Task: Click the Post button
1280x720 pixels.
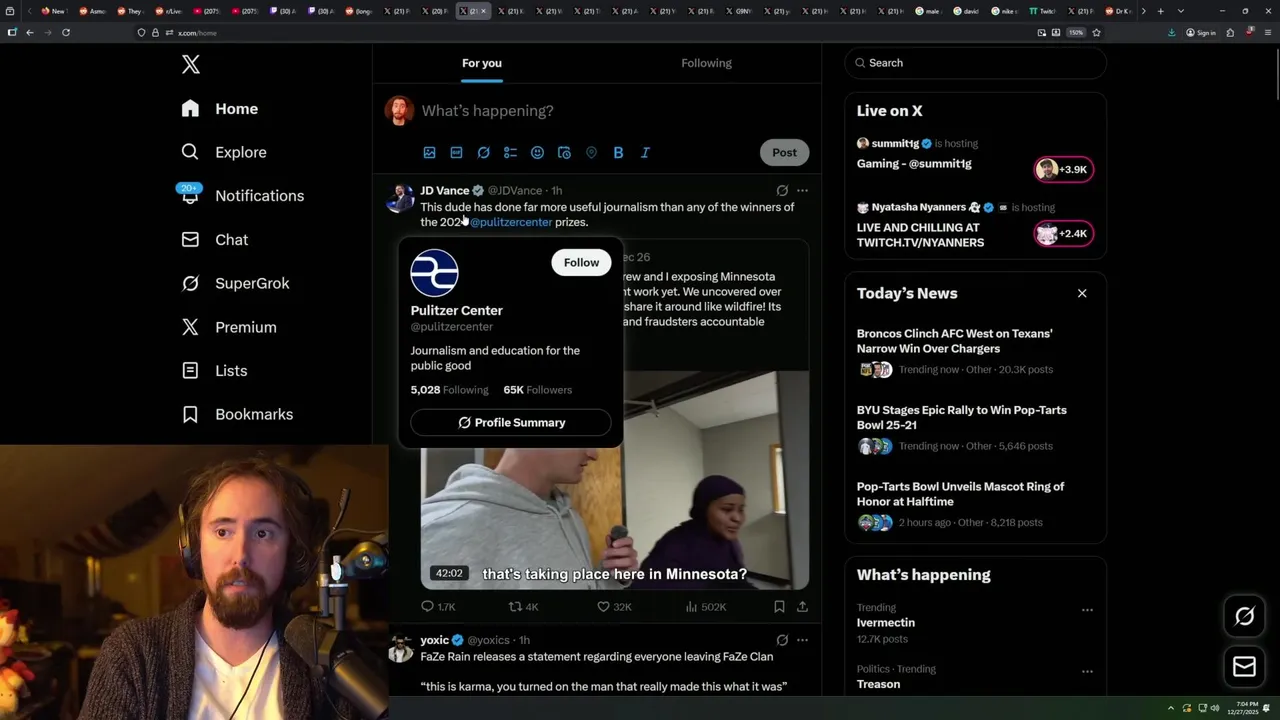Action: pyautogui.click(x=784, y=153)
